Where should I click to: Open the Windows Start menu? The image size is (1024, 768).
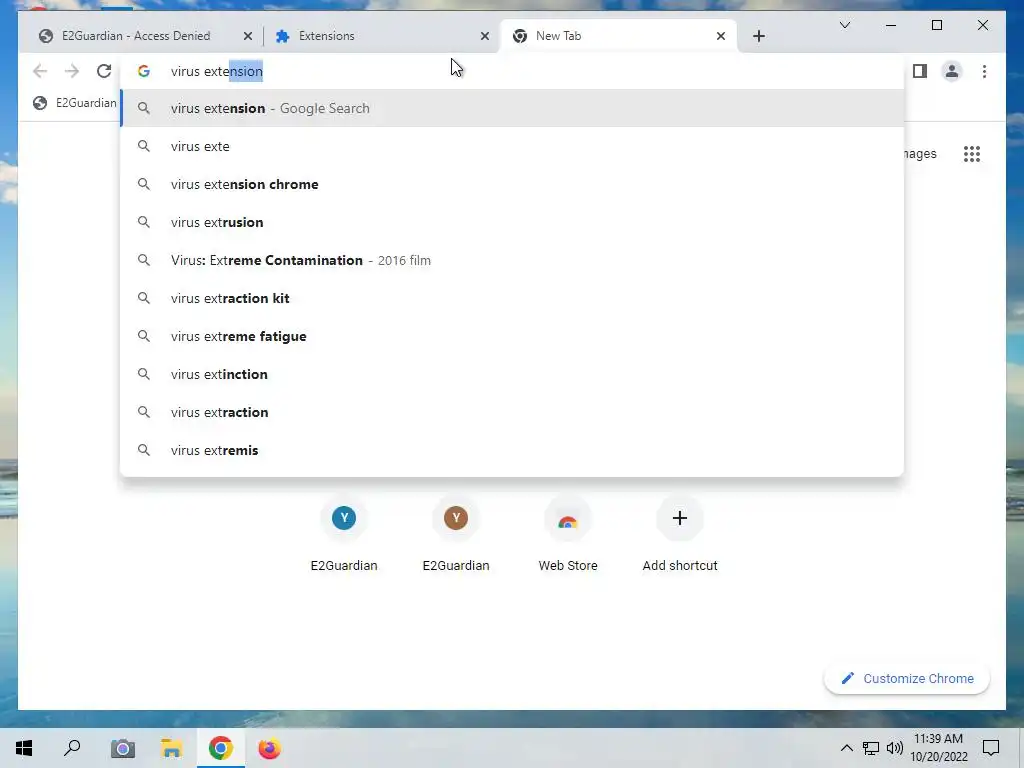coord(24,748)
